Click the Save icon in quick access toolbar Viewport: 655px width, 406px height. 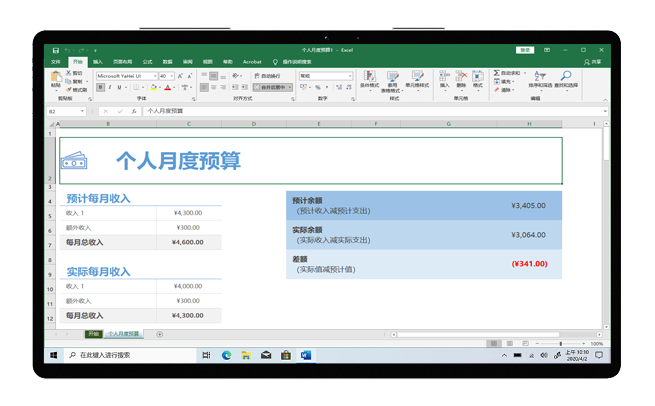click(55, 50)
